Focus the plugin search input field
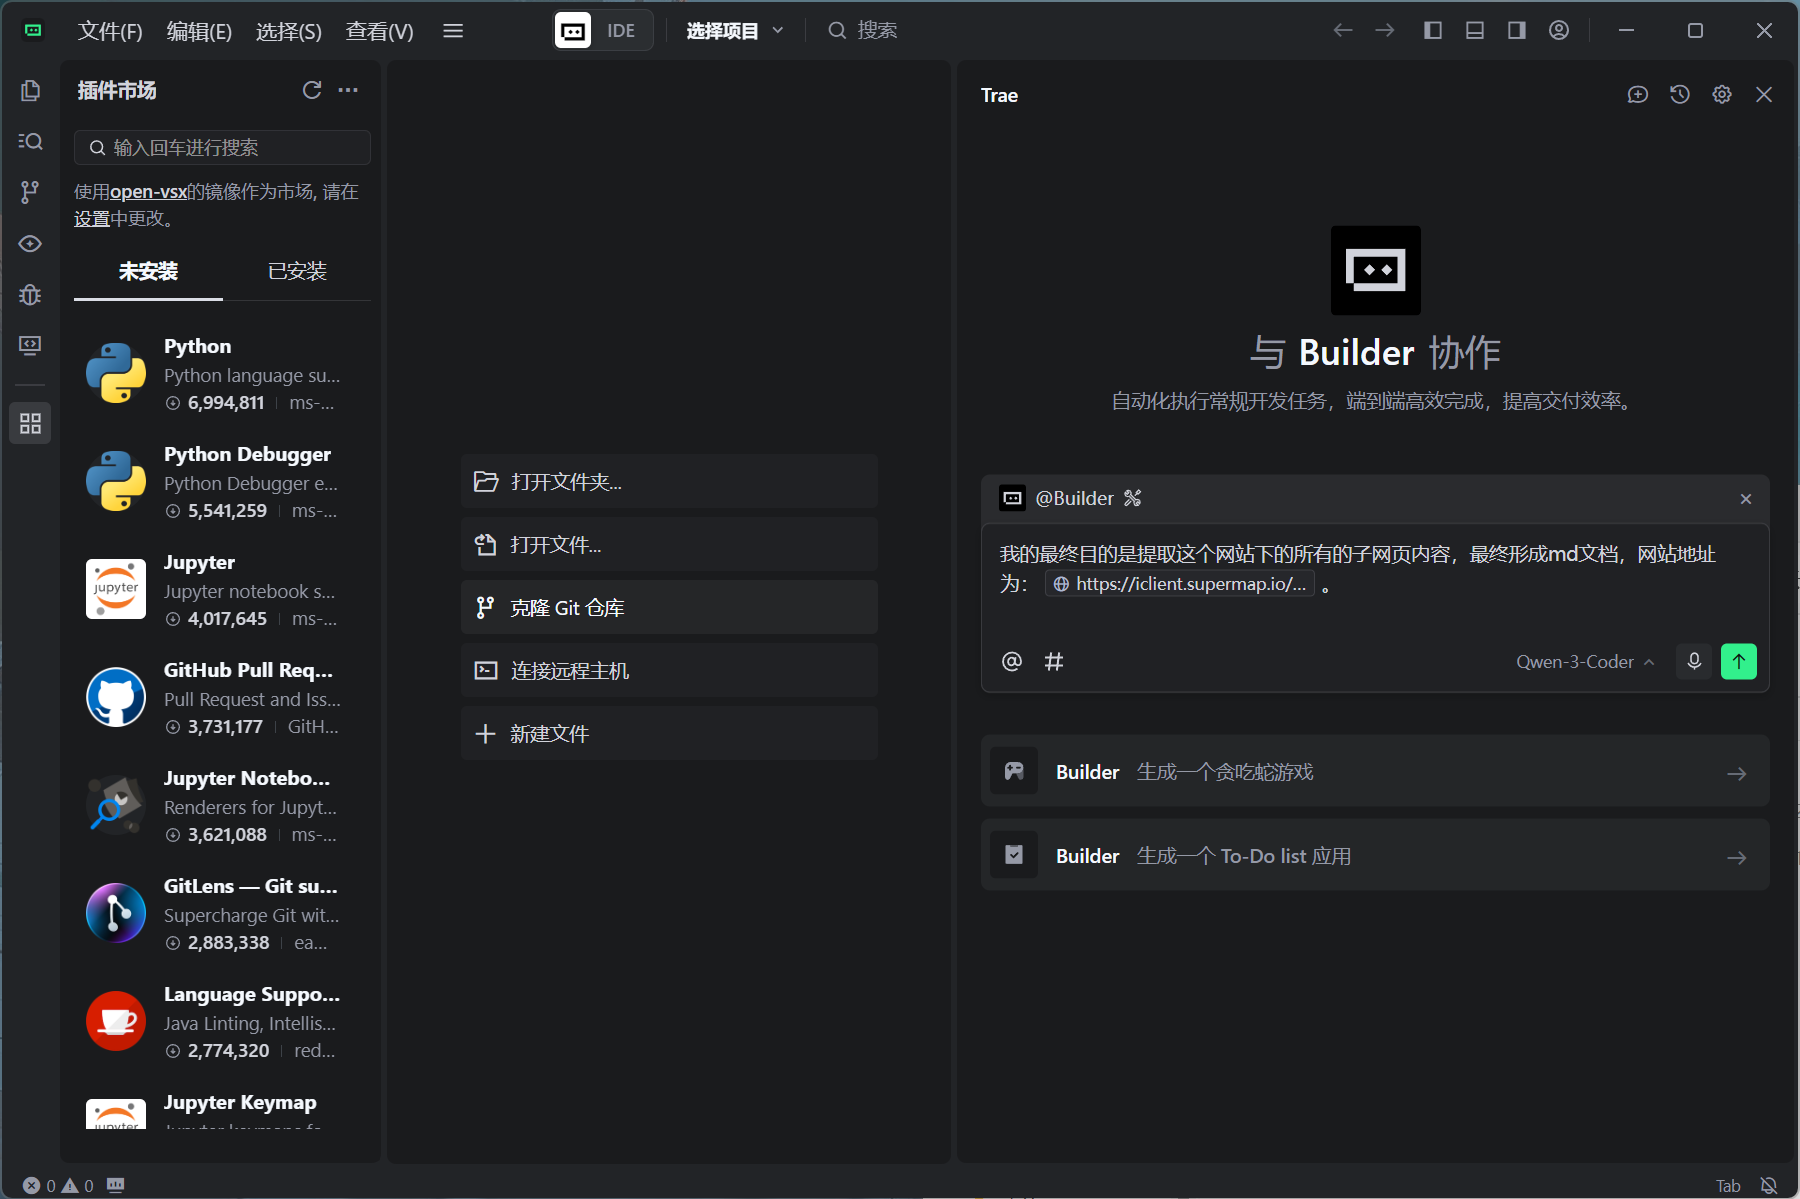This screenshot has height=1199, width=1800. tap(222, 147)
